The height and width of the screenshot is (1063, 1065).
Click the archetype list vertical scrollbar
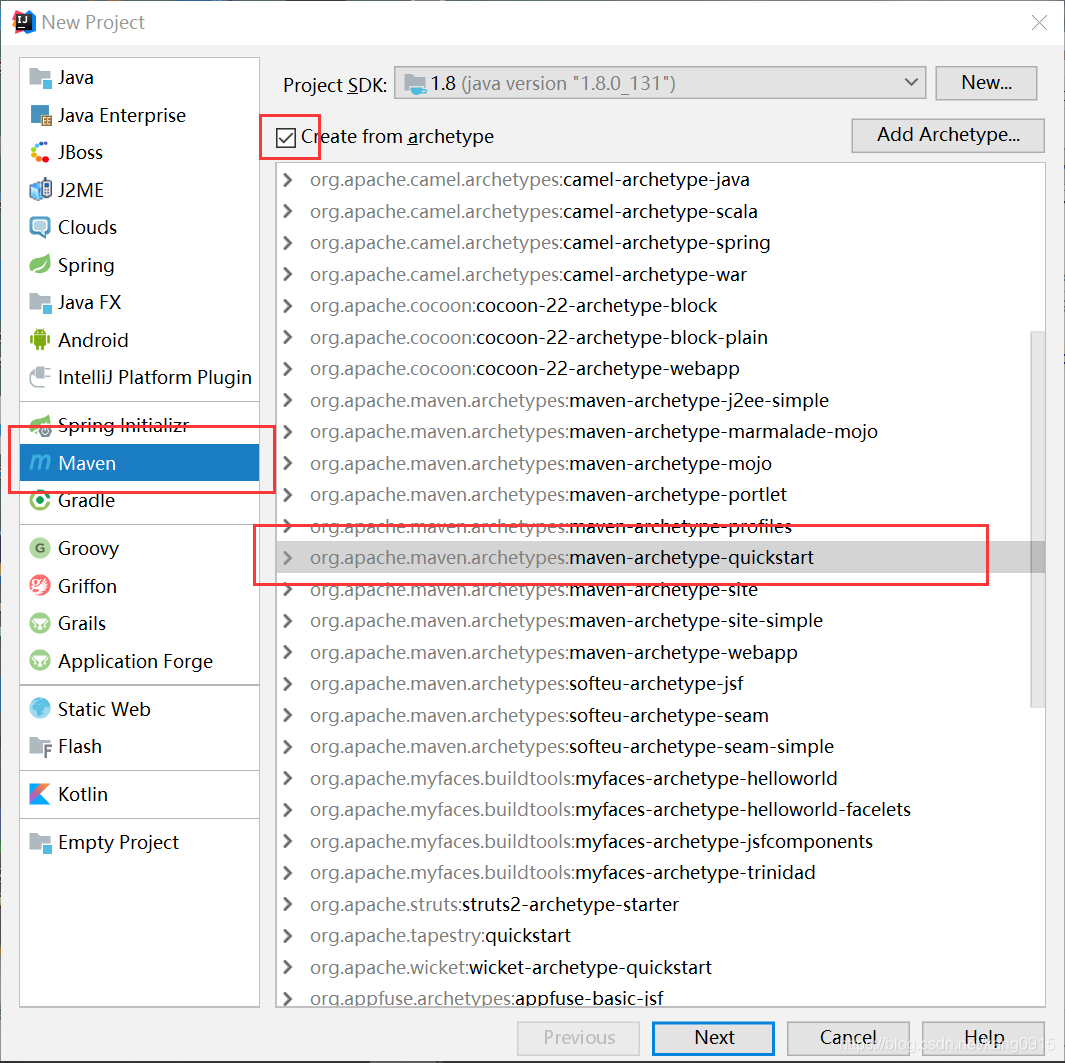[x=1037, y=520]
